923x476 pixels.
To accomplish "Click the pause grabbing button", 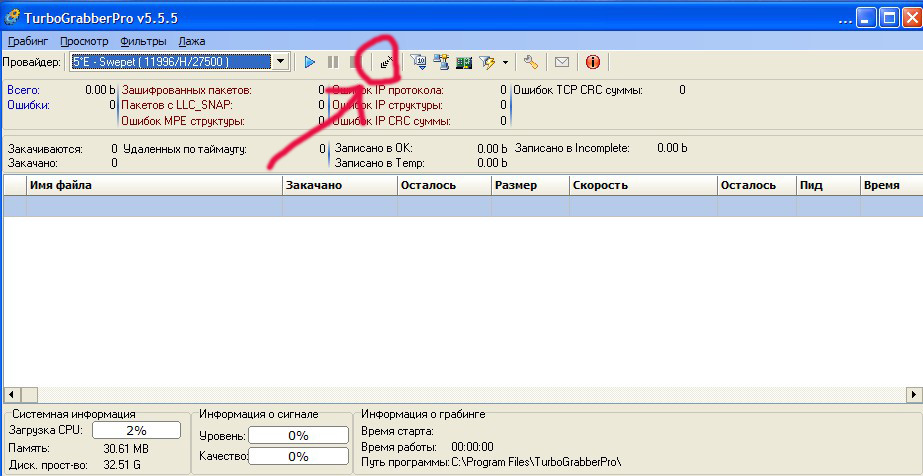I will (x=333, y=62).
